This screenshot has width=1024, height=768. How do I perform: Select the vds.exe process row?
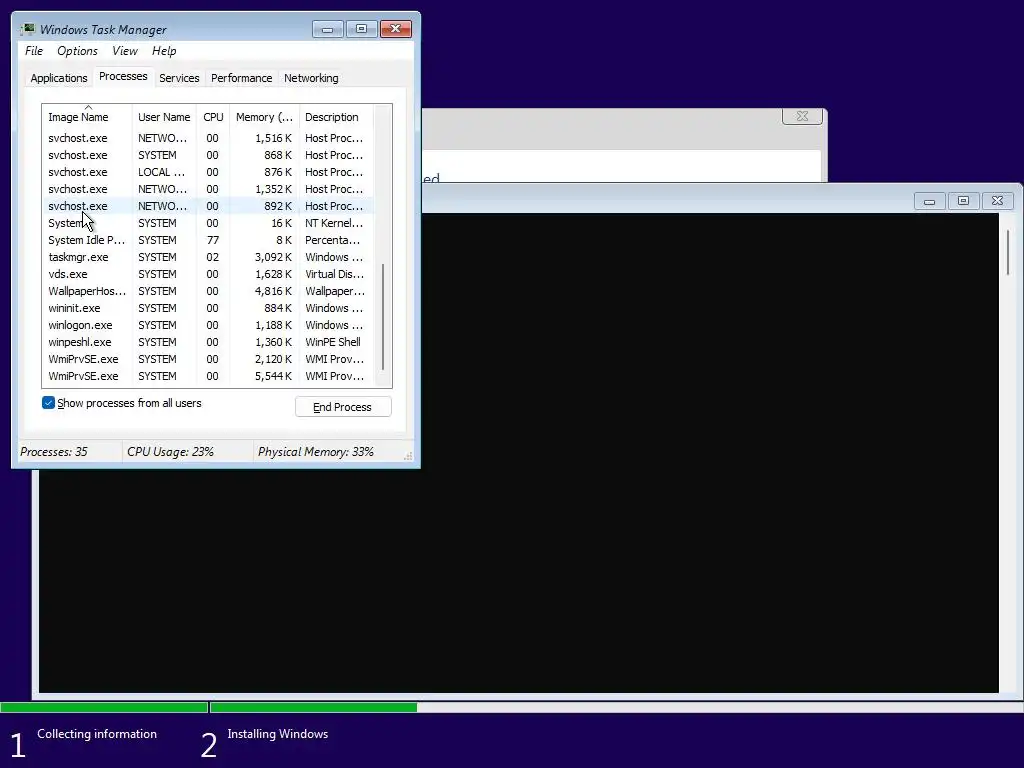click(x=208, y=274)
